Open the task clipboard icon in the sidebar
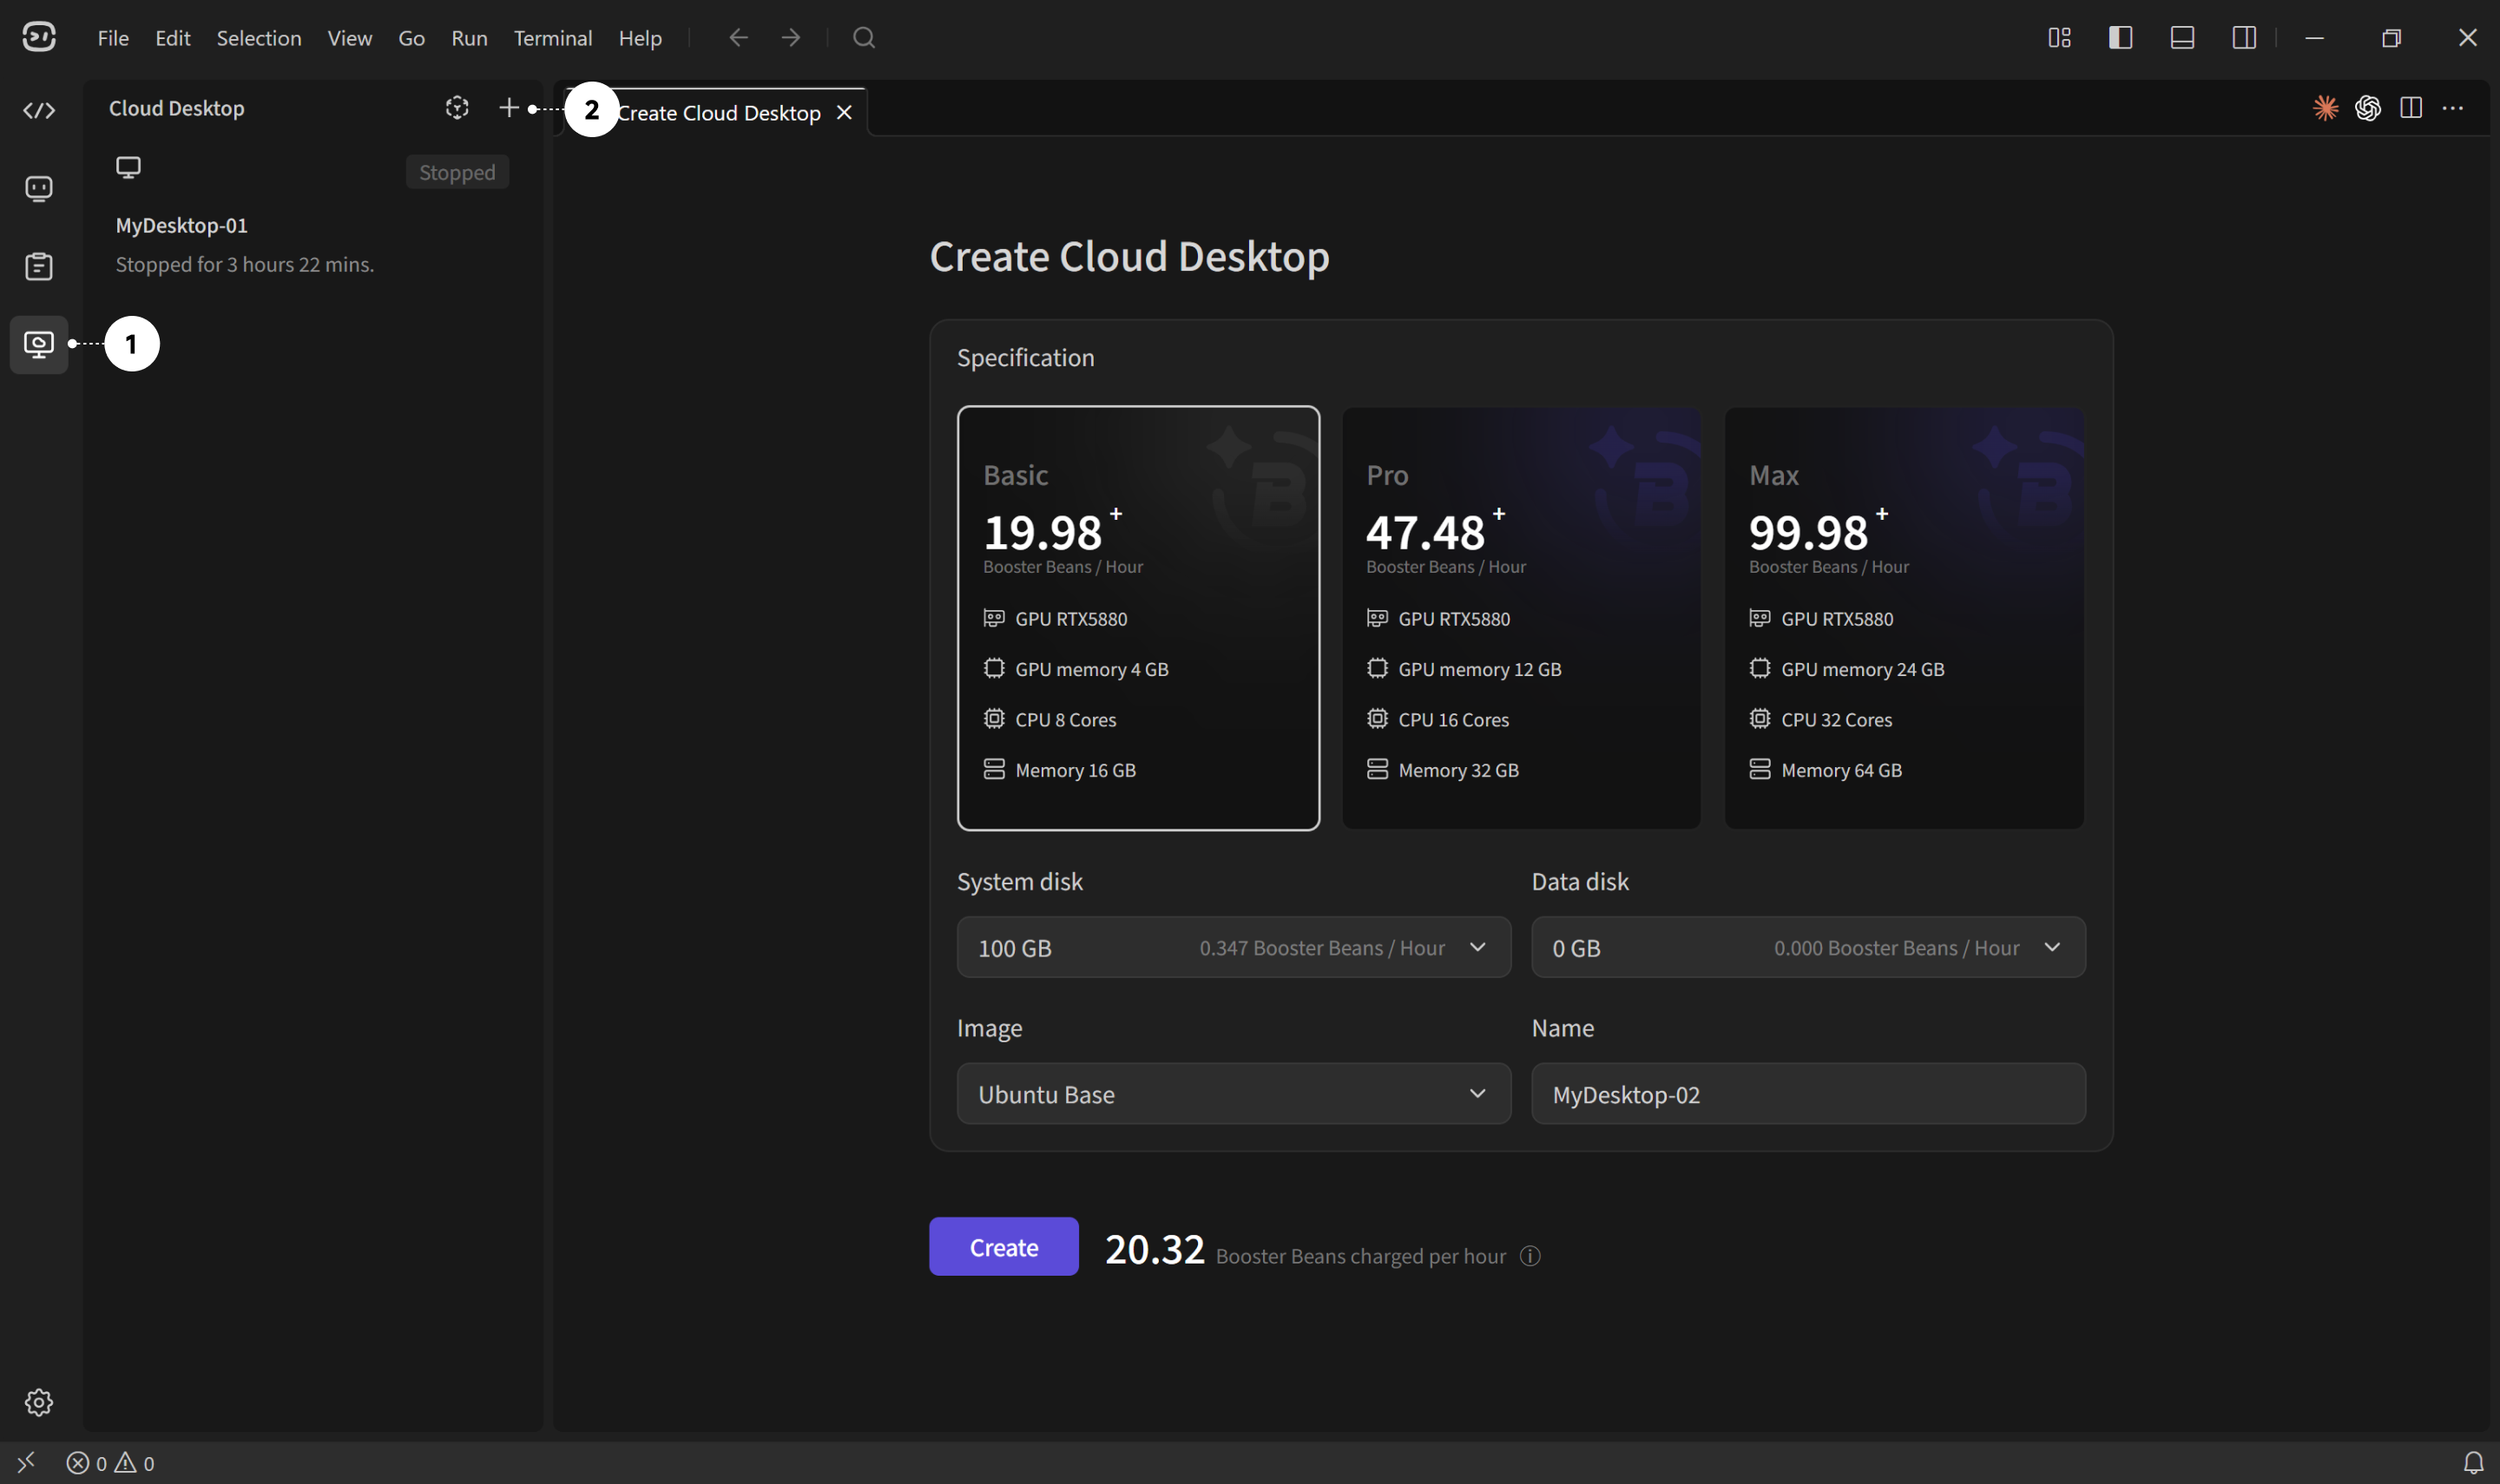Image resolution: width=2500 pixels, height=1484 pixels. [39, 266]
